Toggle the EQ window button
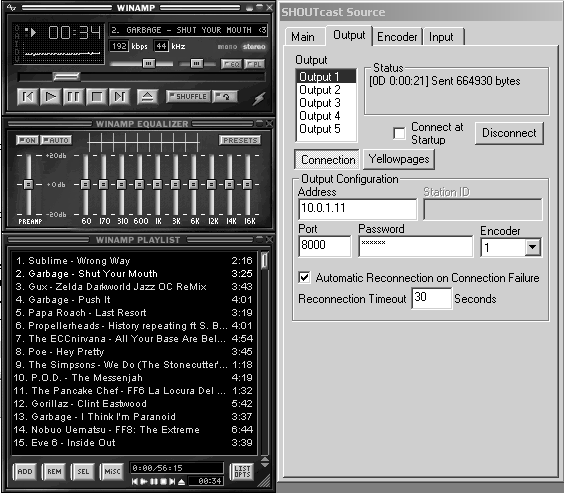Image resolution: width=564 pixels, height=493 pixels. 231,64
